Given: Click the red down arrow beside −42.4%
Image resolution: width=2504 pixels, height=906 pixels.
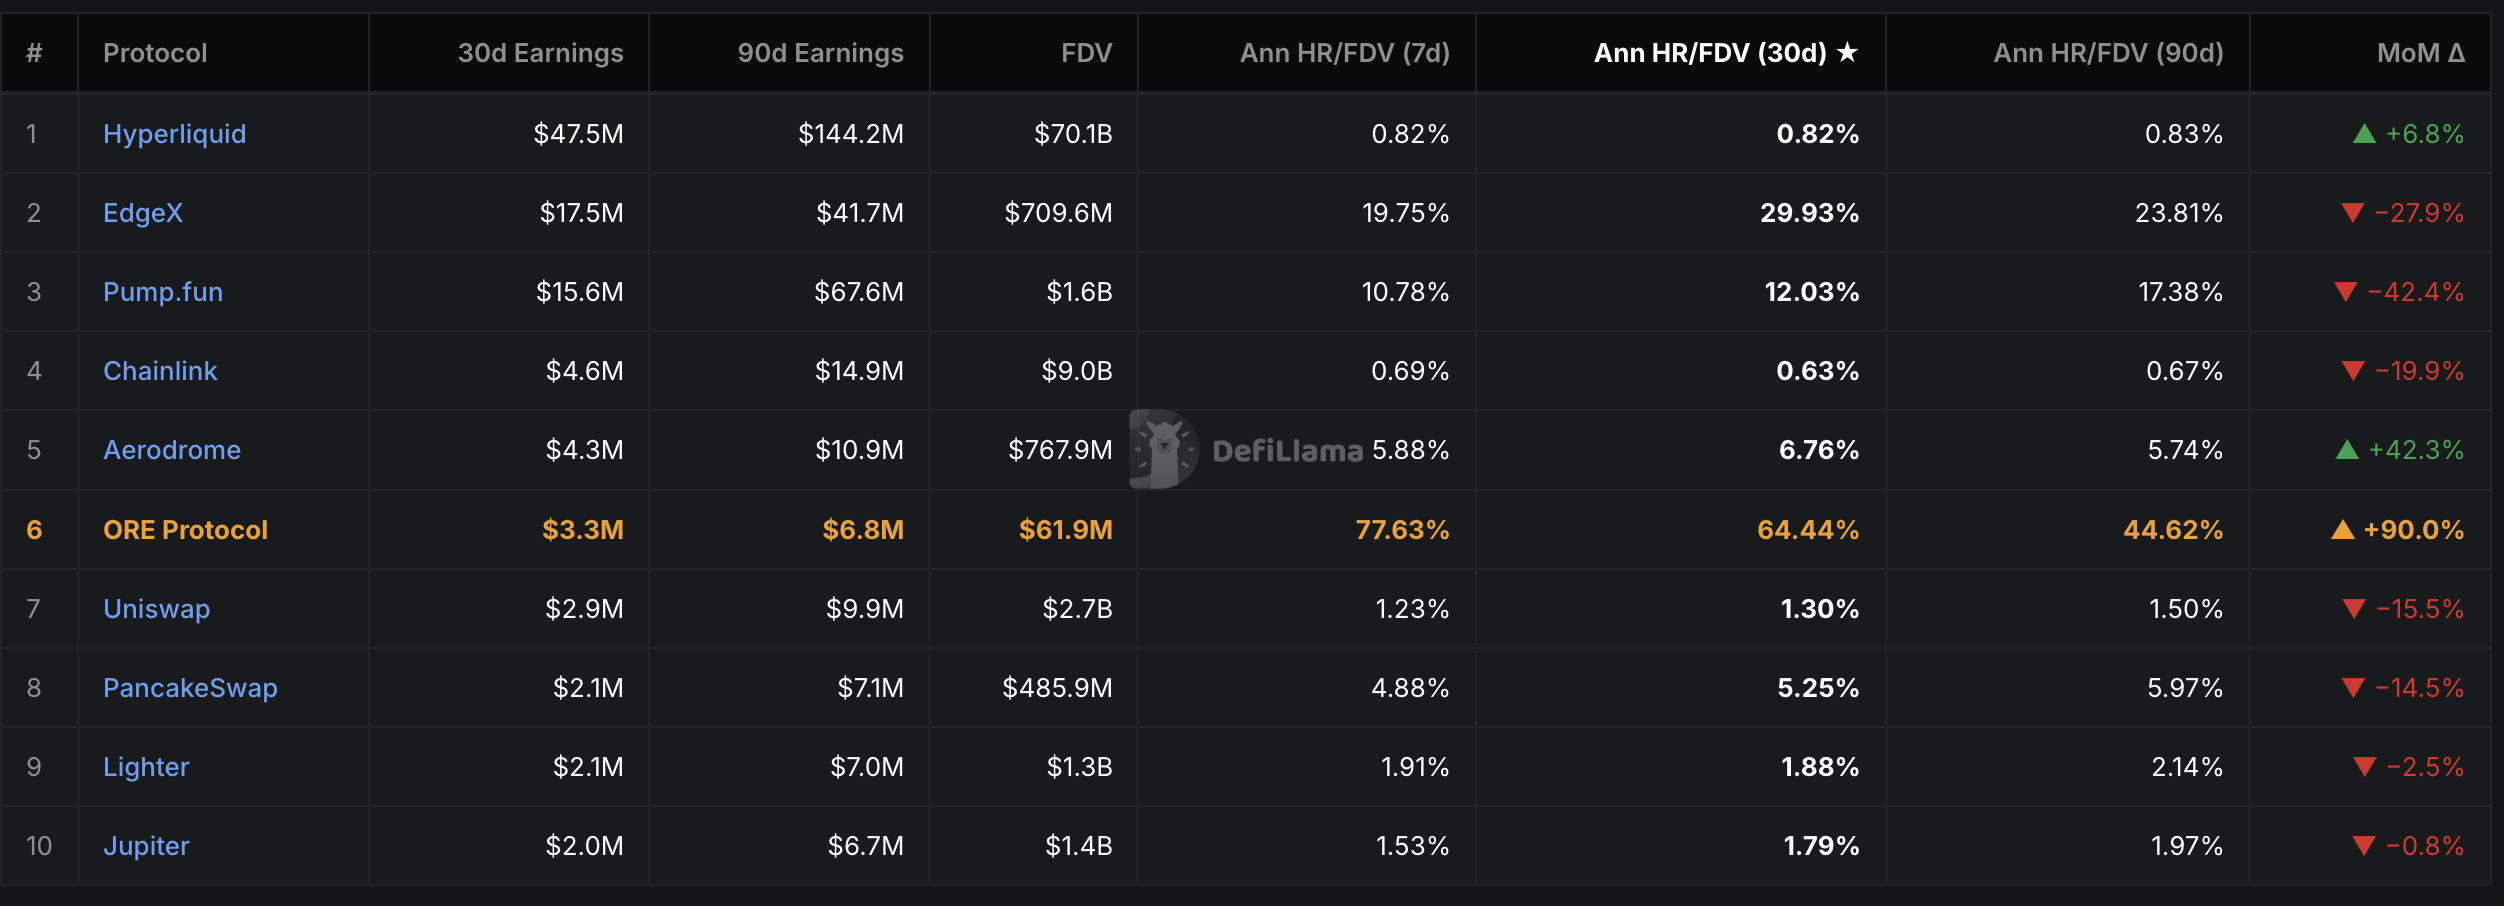Looking at the screenshot, I should [2345, 292].
